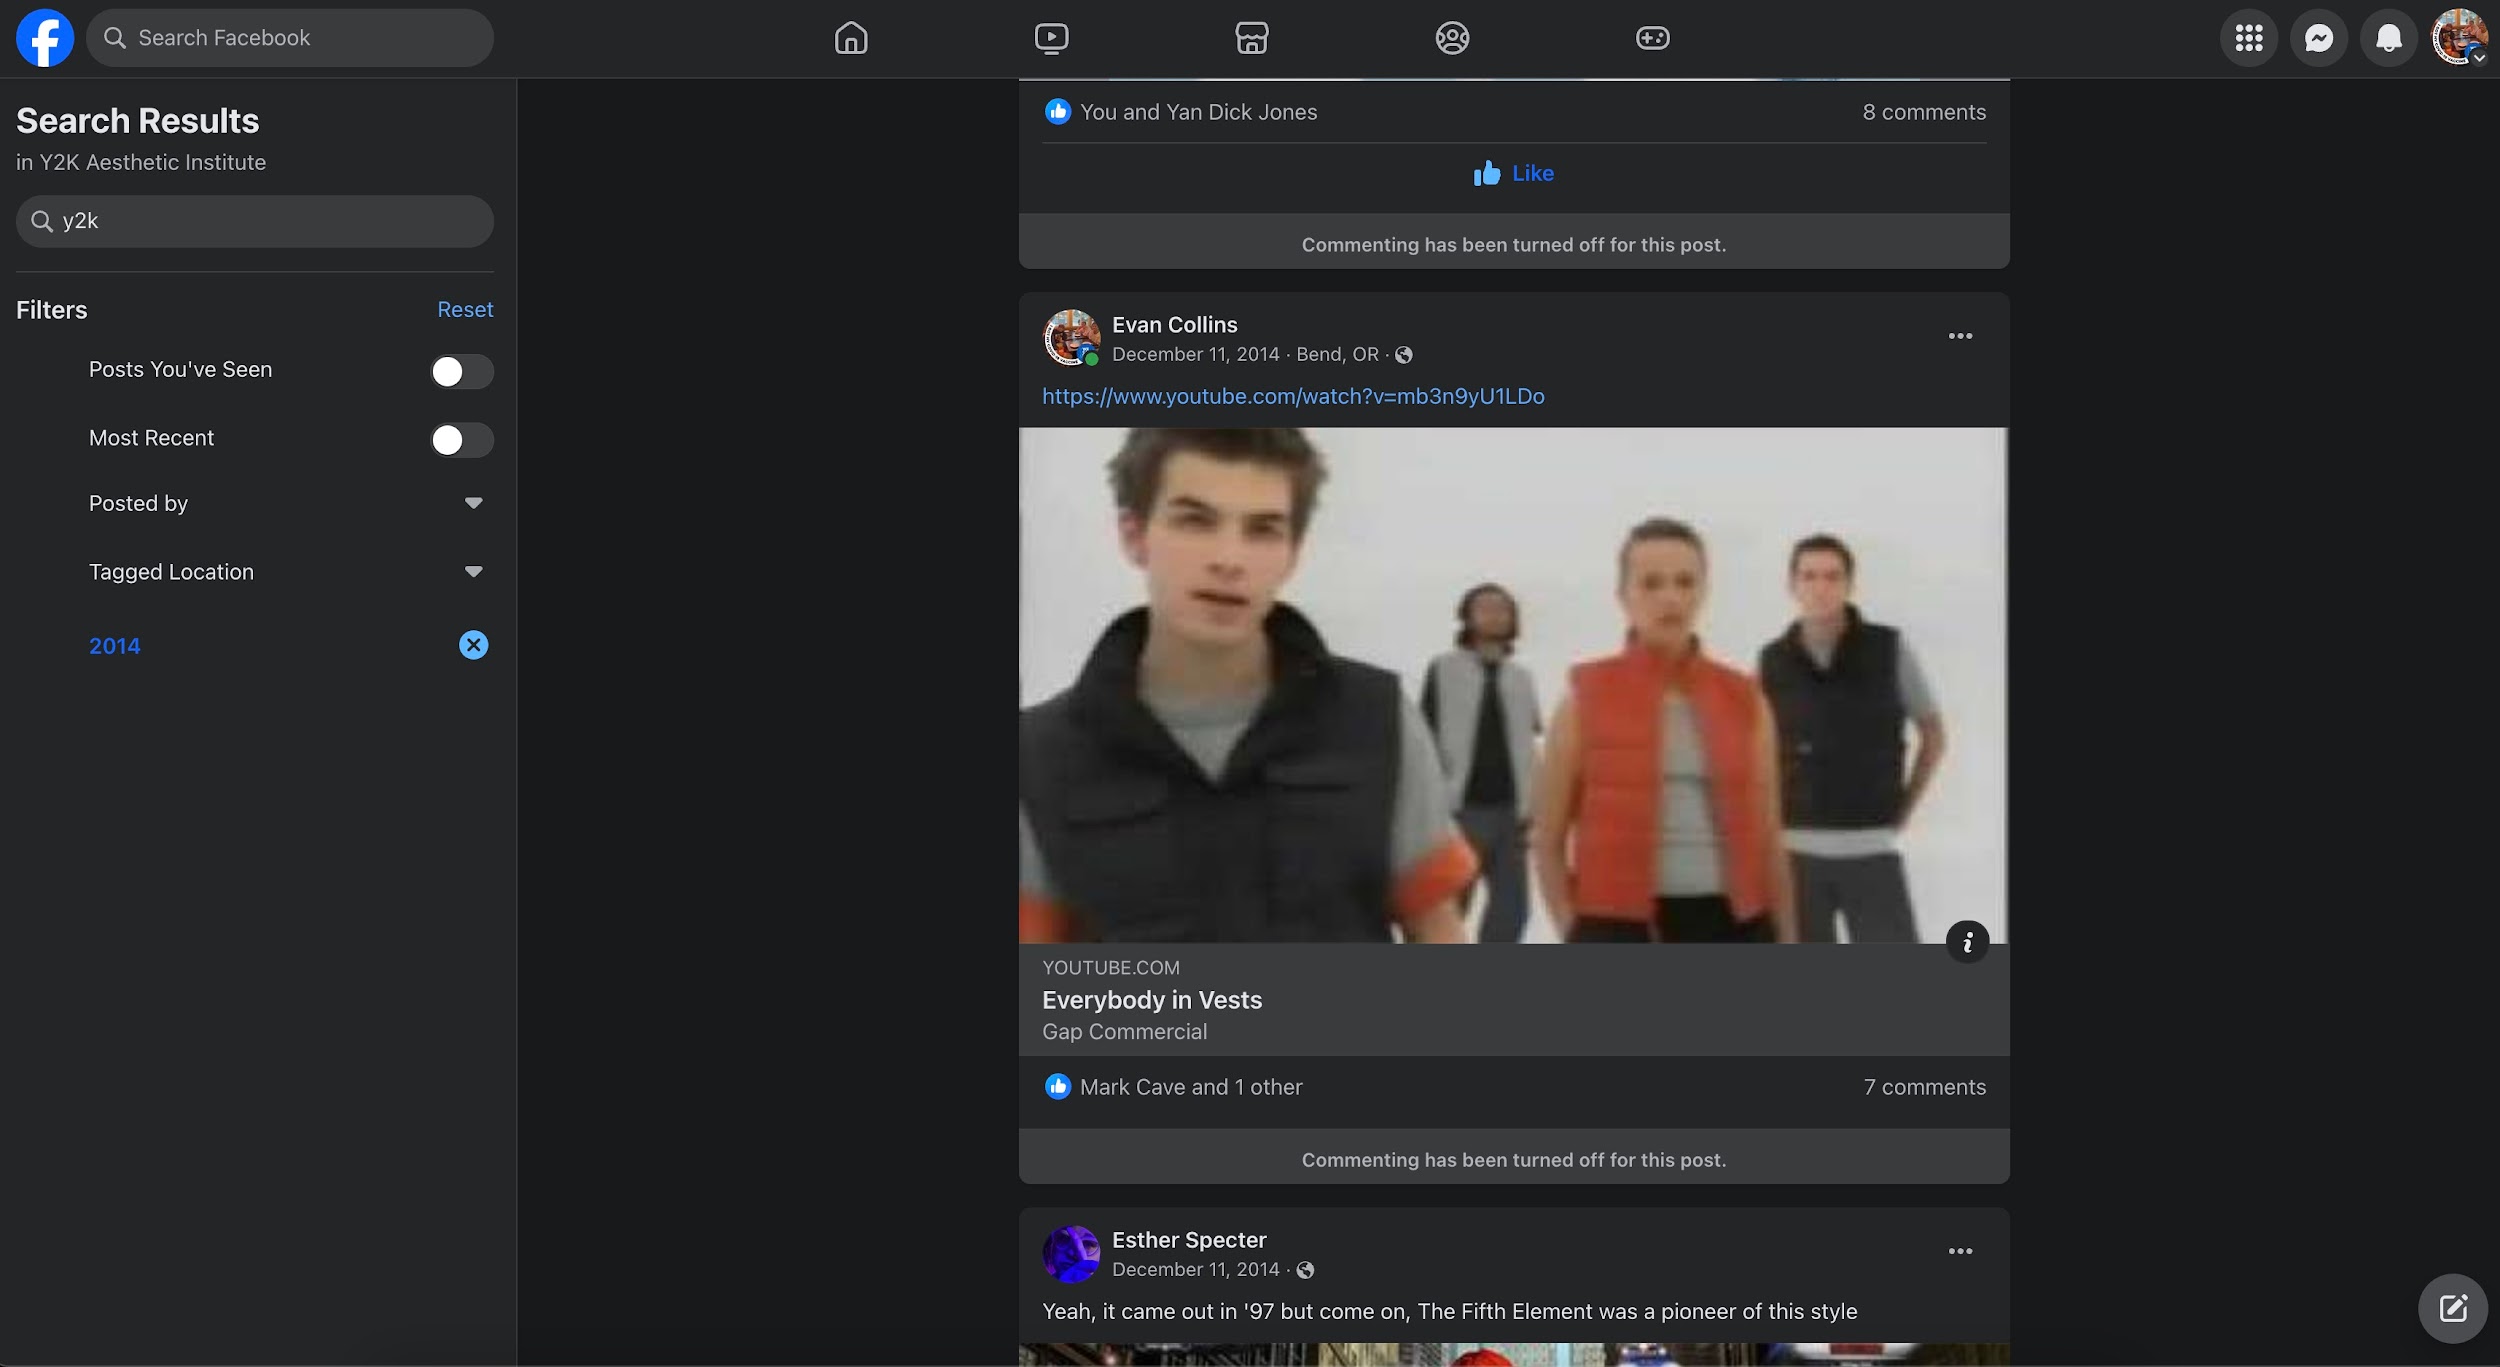Open the Gaming controller icon
Screen dimensions: 2500x1367
(x=1652, y=38)
